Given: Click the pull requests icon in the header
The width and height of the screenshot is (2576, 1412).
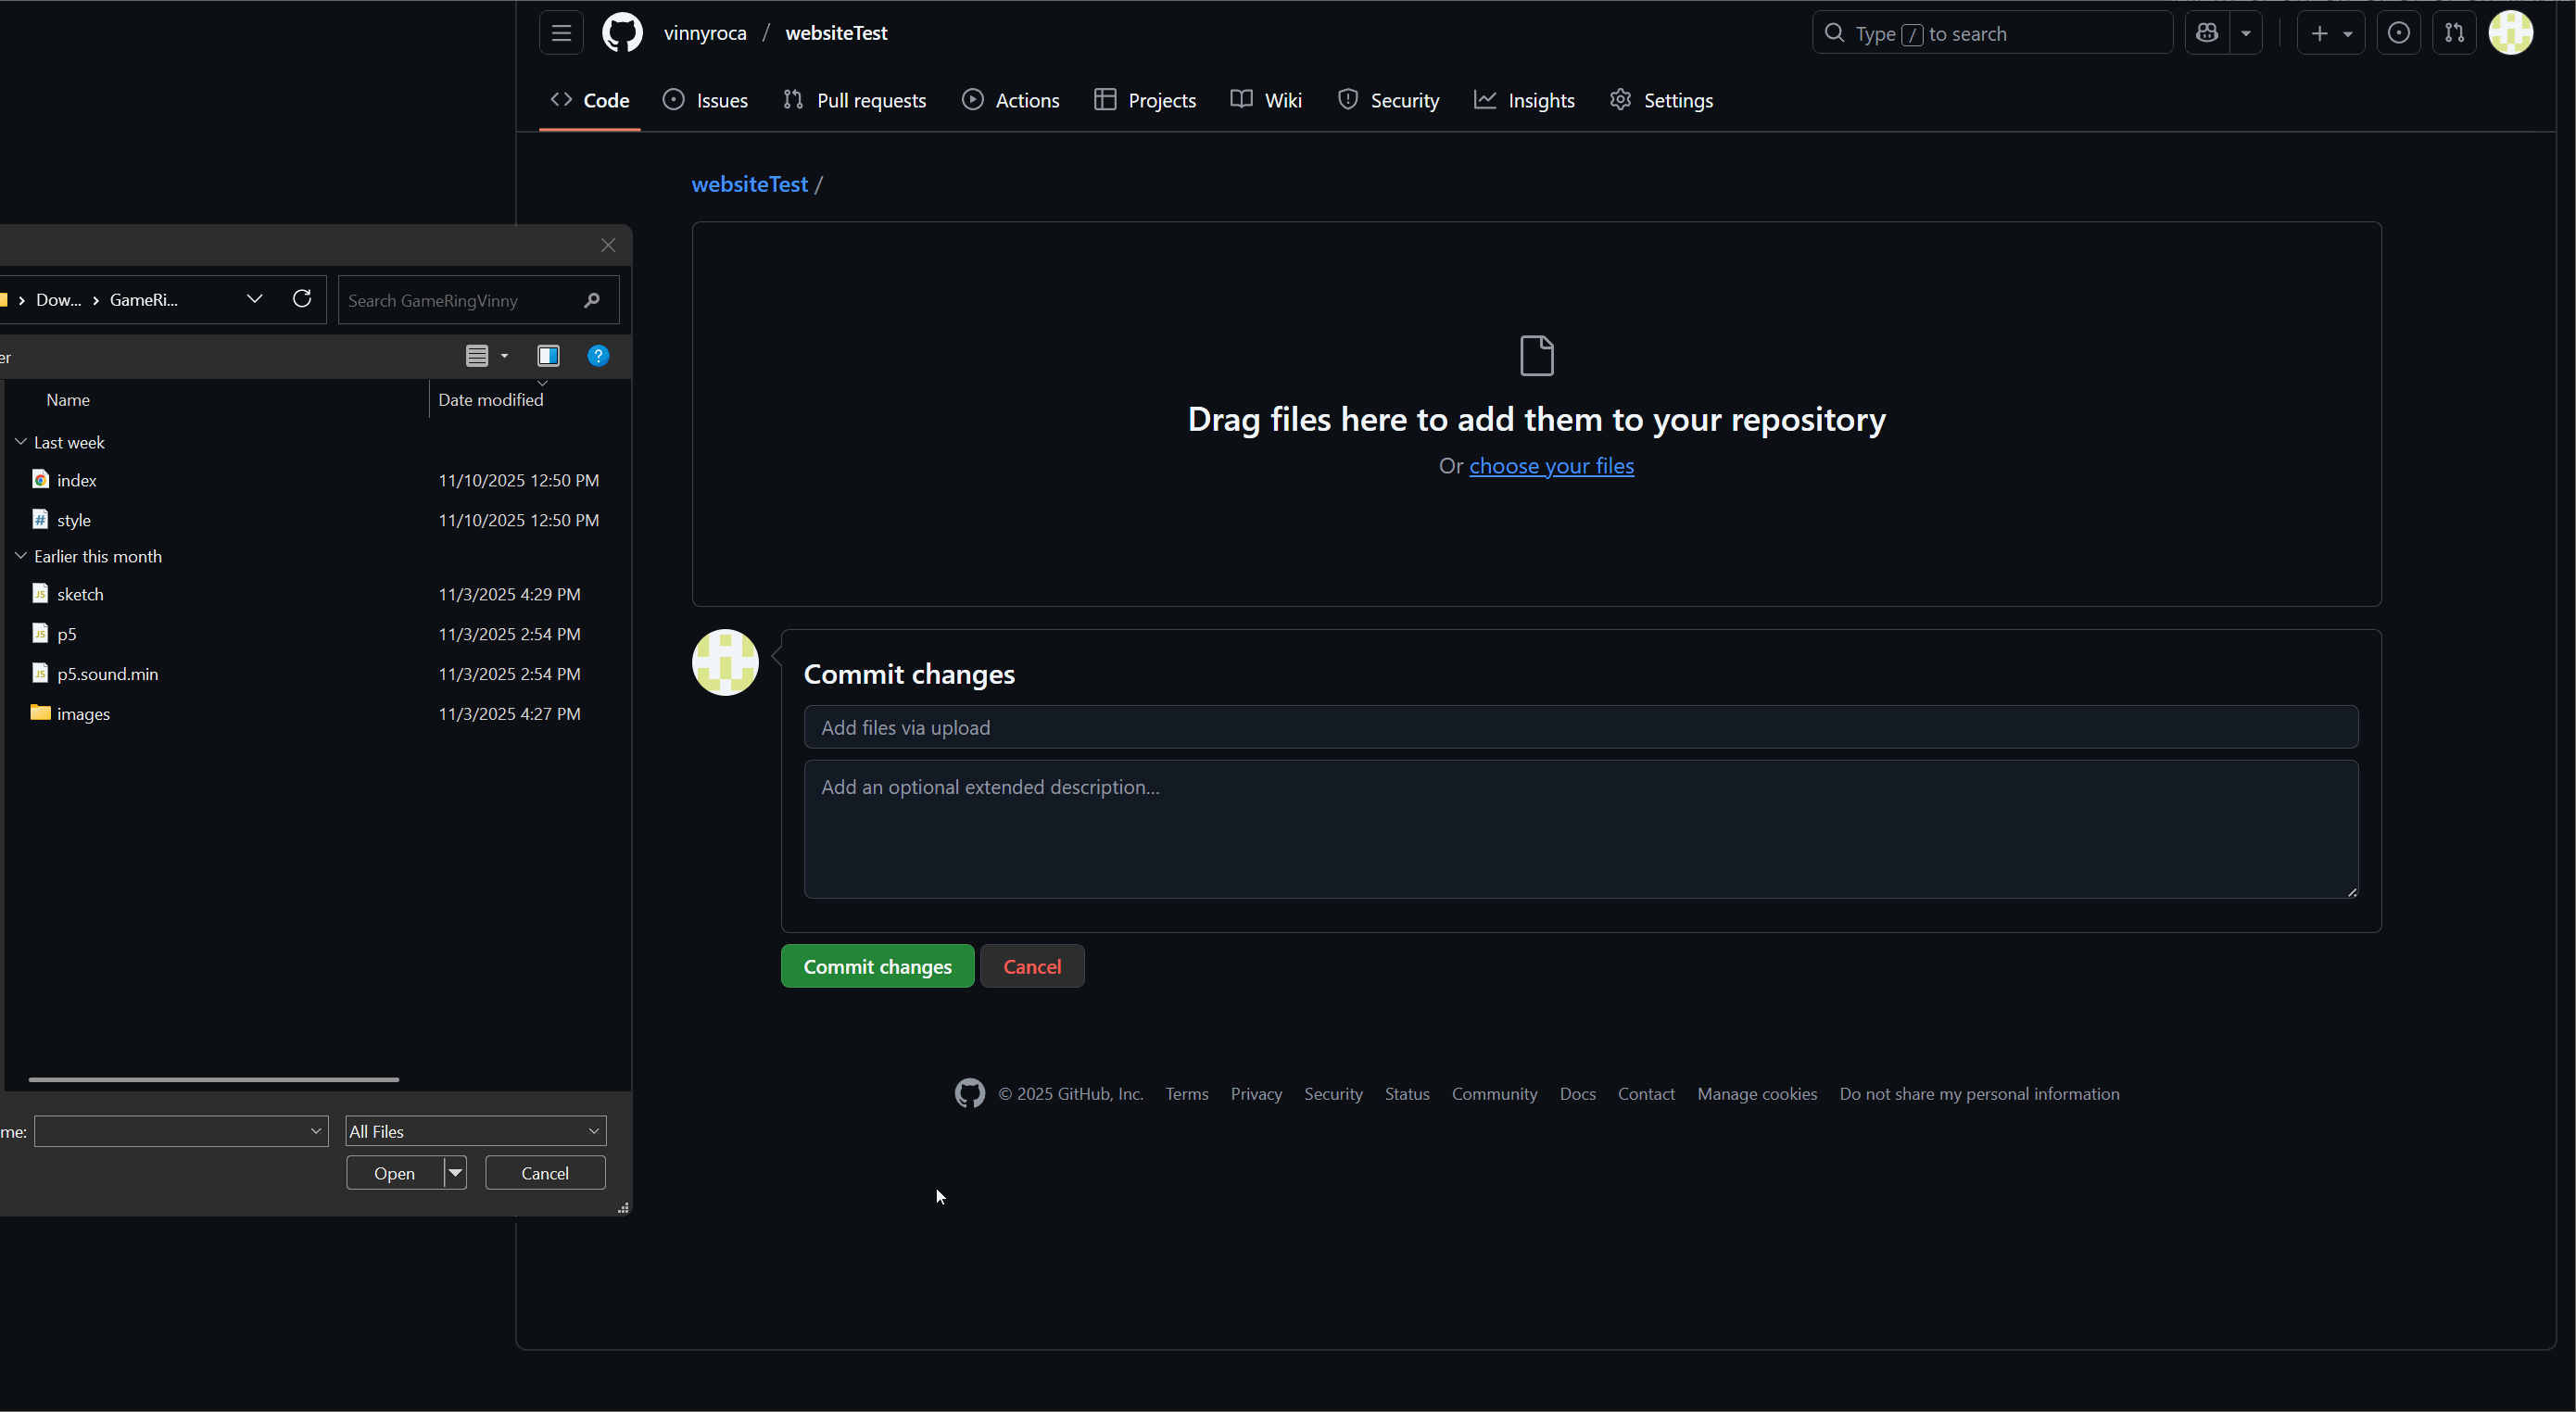Looking at the screenshot, I should pos(2455,32).
